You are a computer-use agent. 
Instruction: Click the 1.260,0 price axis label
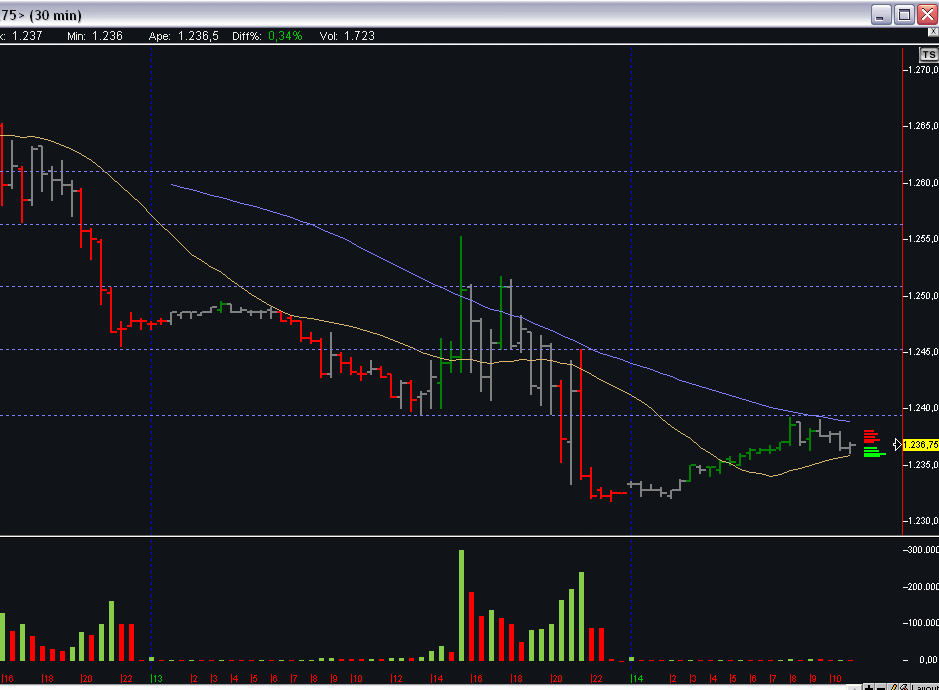pyautogui.click(x=922, y=183)
